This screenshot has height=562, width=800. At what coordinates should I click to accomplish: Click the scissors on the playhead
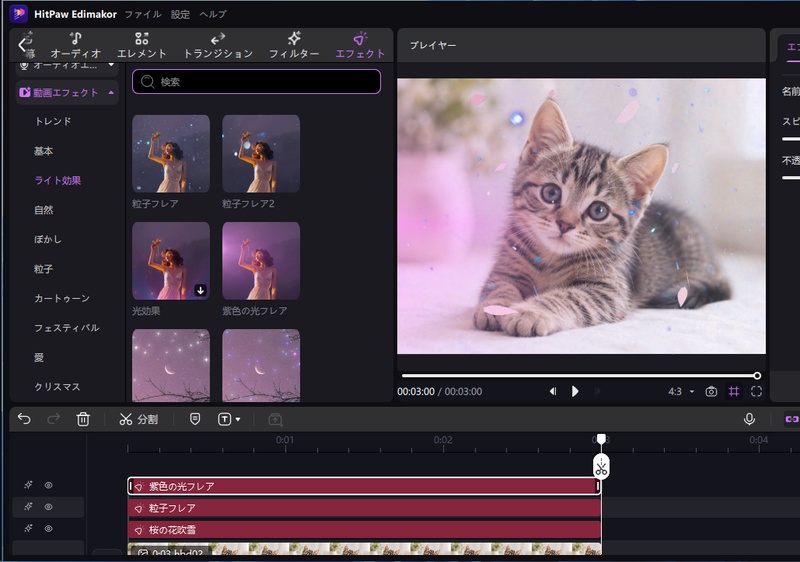(x=602, y=467)
